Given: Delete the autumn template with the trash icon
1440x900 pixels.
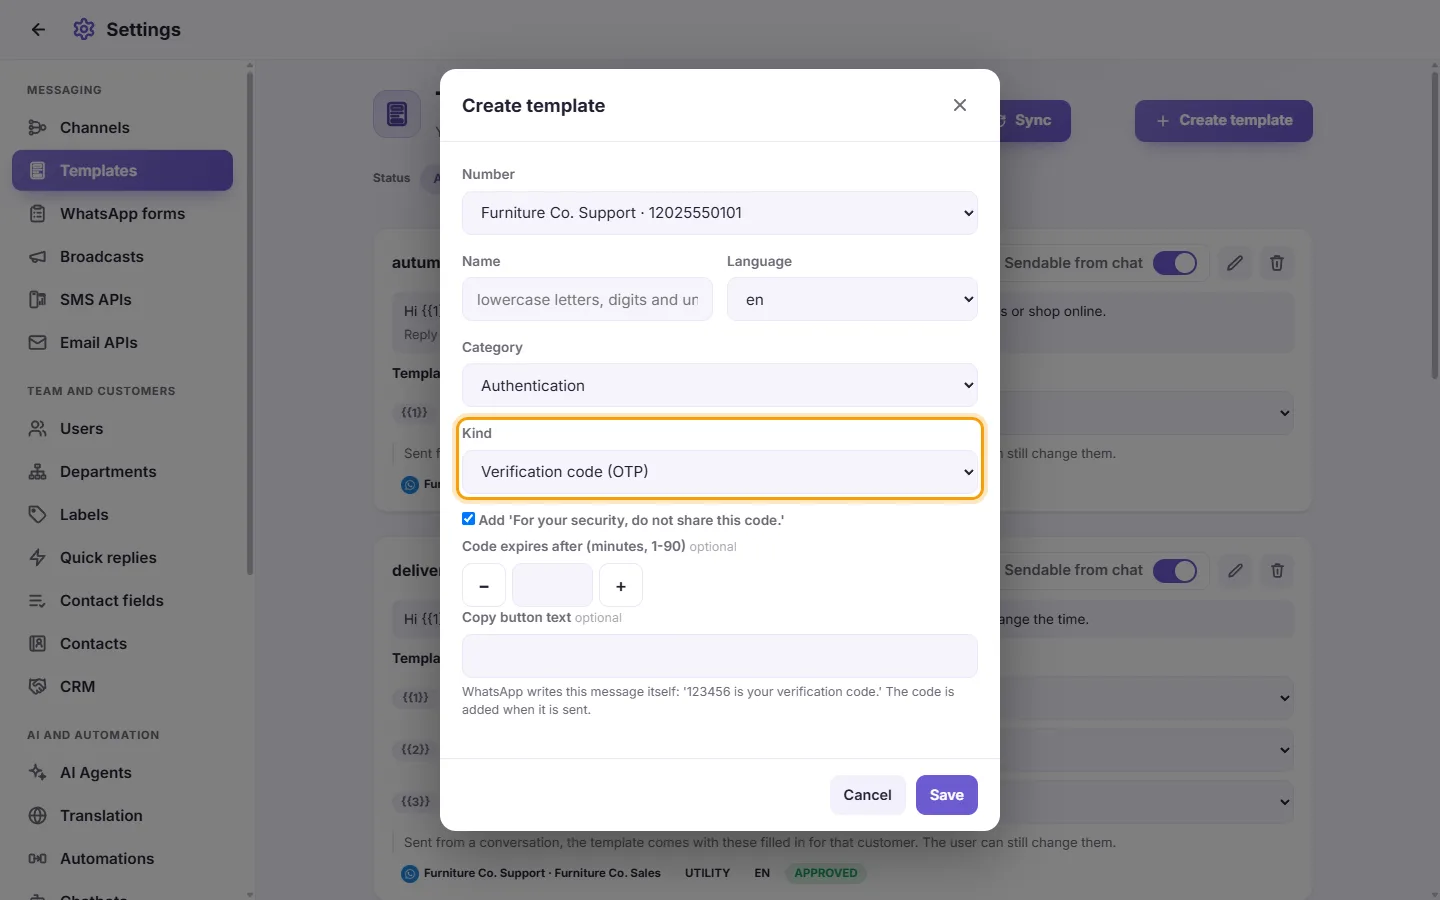Looking at the screenshot, I should coord(1277,263).
